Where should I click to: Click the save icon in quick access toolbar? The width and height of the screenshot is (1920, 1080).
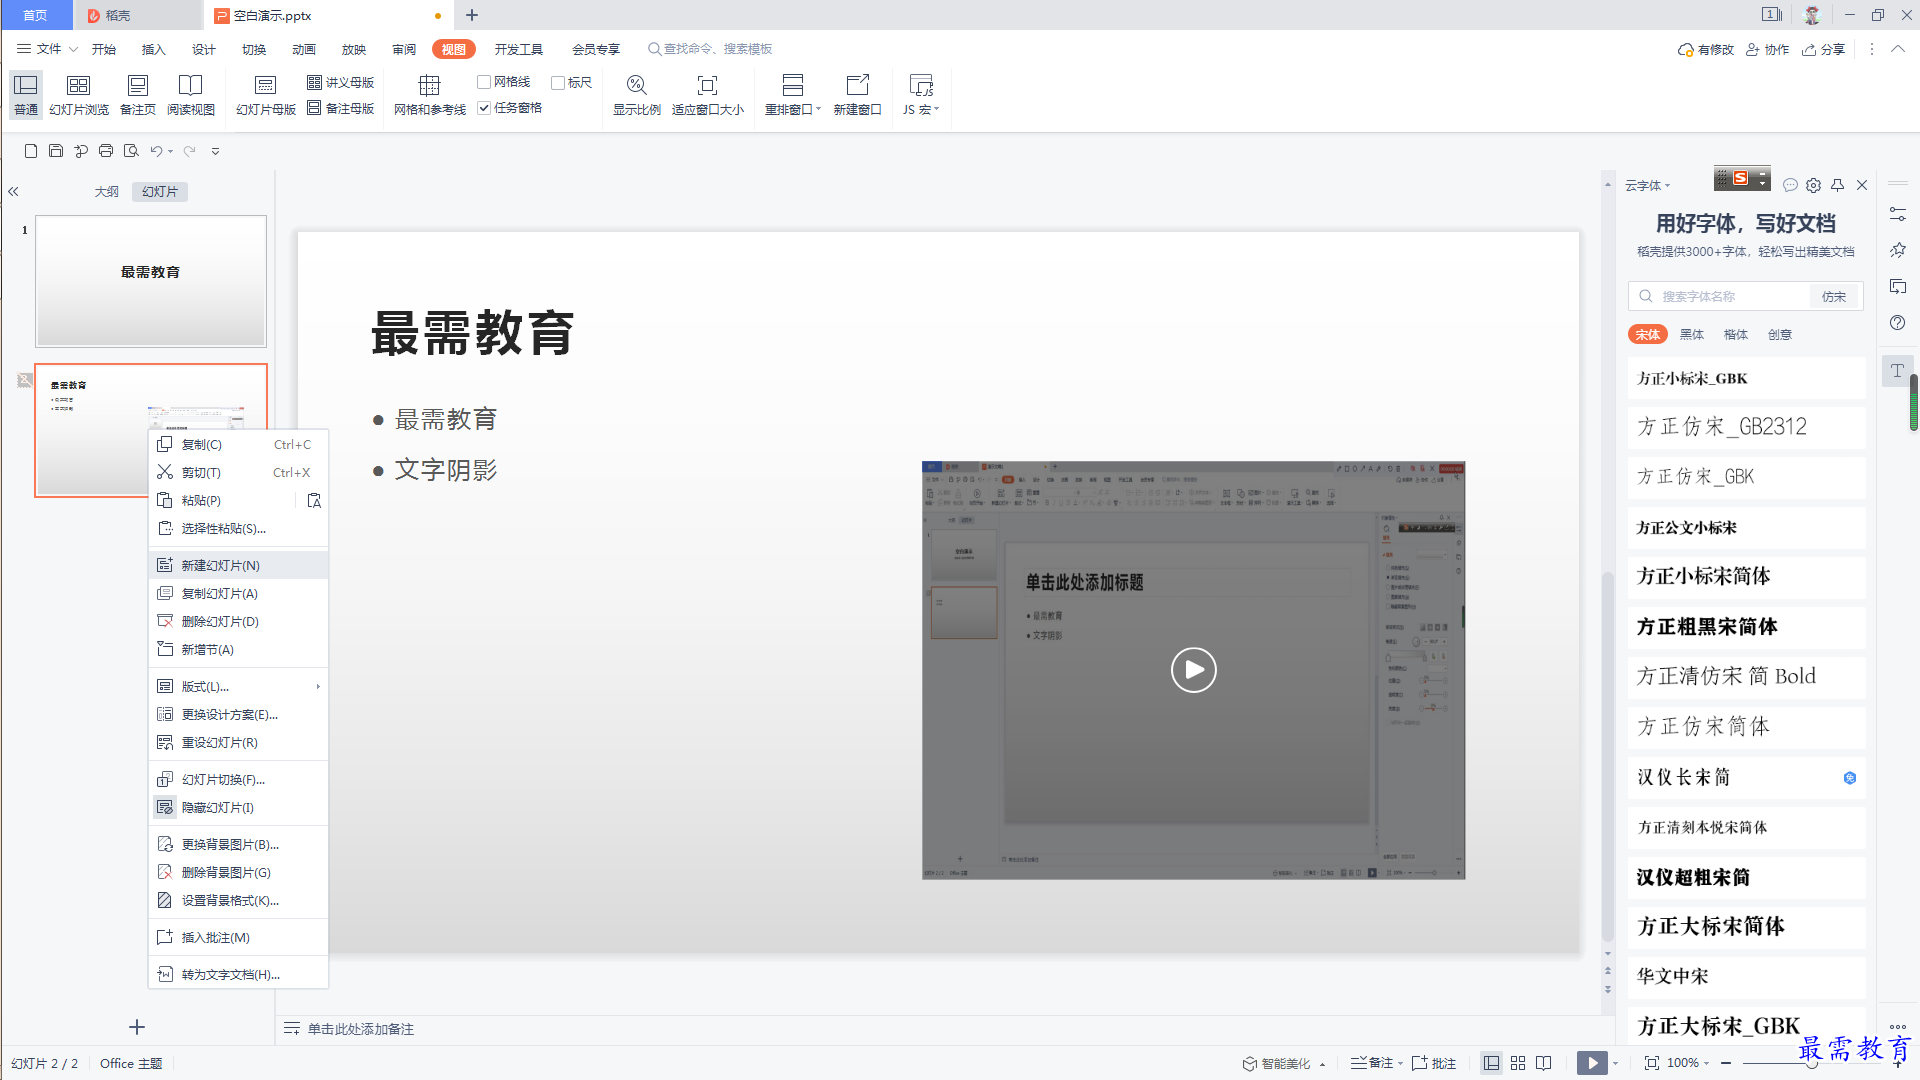click(56, 151)
